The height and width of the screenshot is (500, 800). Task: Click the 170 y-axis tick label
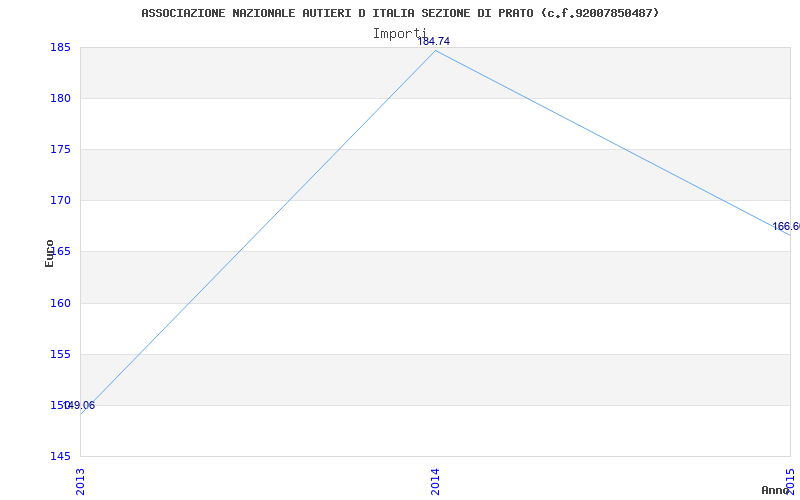(60, 201)
